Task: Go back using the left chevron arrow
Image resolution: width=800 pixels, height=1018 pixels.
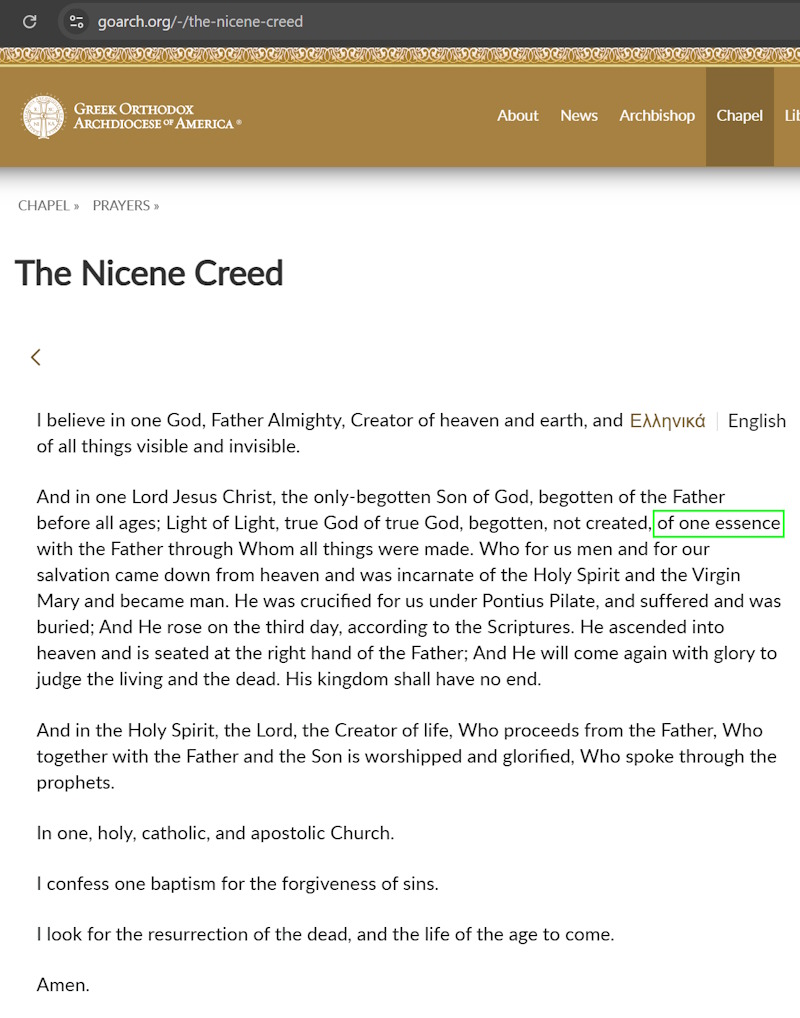Action: (x=36, y=357)
